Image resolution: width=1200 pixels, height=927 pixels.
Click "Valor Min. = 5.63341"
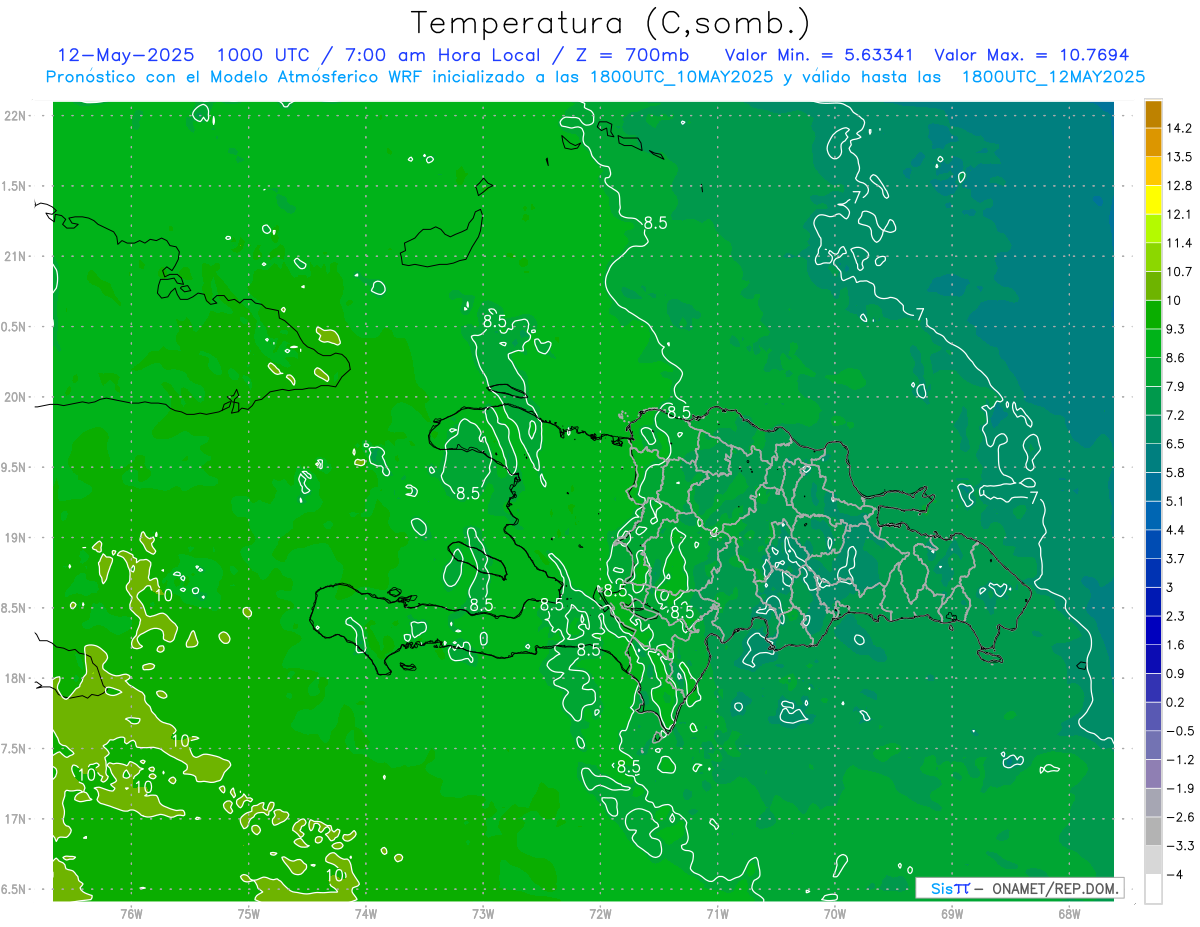click(x=820, y=55)
